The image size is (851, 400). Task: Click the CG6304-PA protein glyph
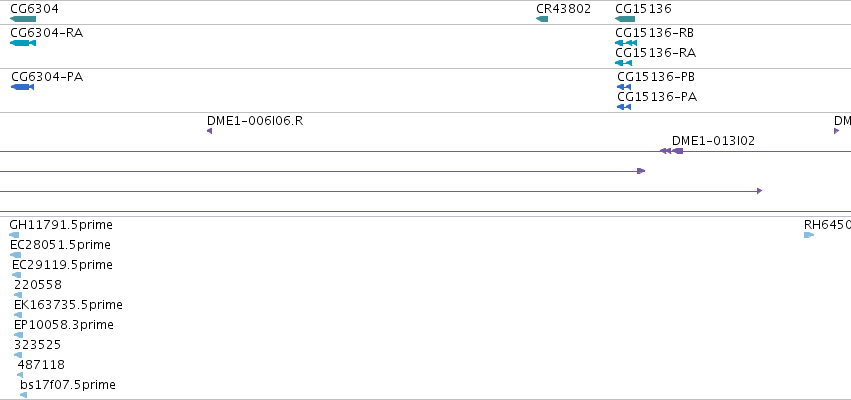(x=22, y=87)
